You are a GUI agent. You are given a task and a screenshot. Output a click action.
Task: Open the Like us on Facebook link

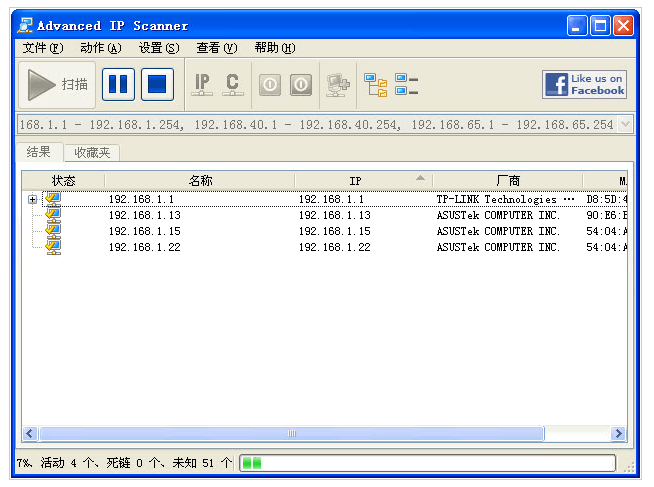584,85
